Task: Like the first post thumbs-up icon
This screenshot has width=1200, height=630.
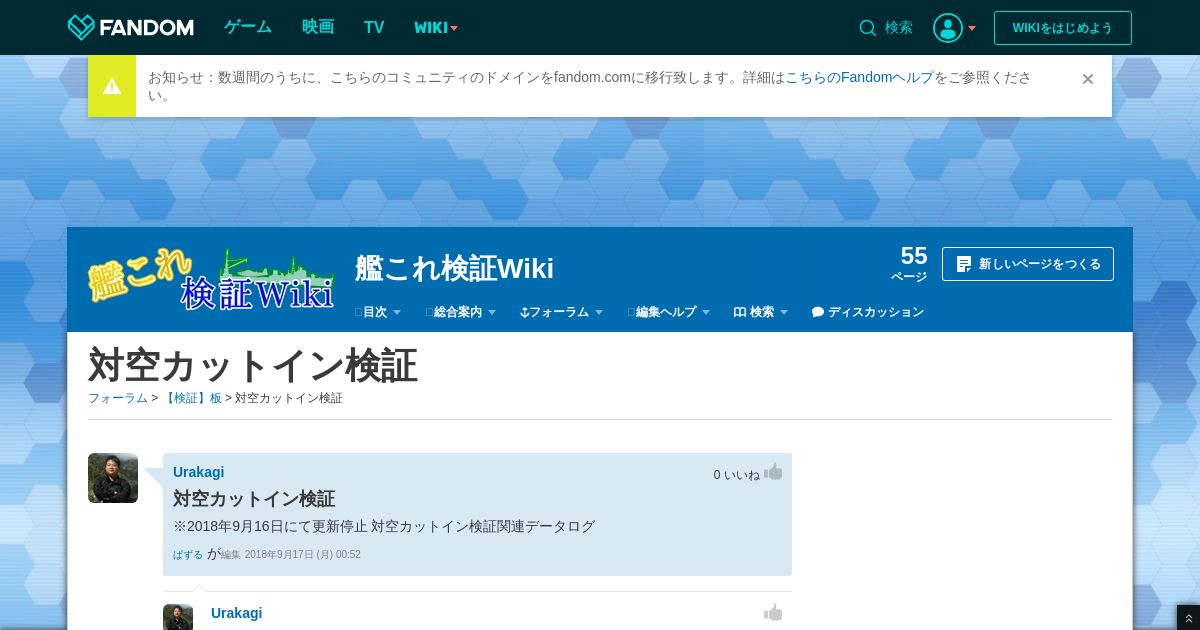Action: (x=773, y=472)
